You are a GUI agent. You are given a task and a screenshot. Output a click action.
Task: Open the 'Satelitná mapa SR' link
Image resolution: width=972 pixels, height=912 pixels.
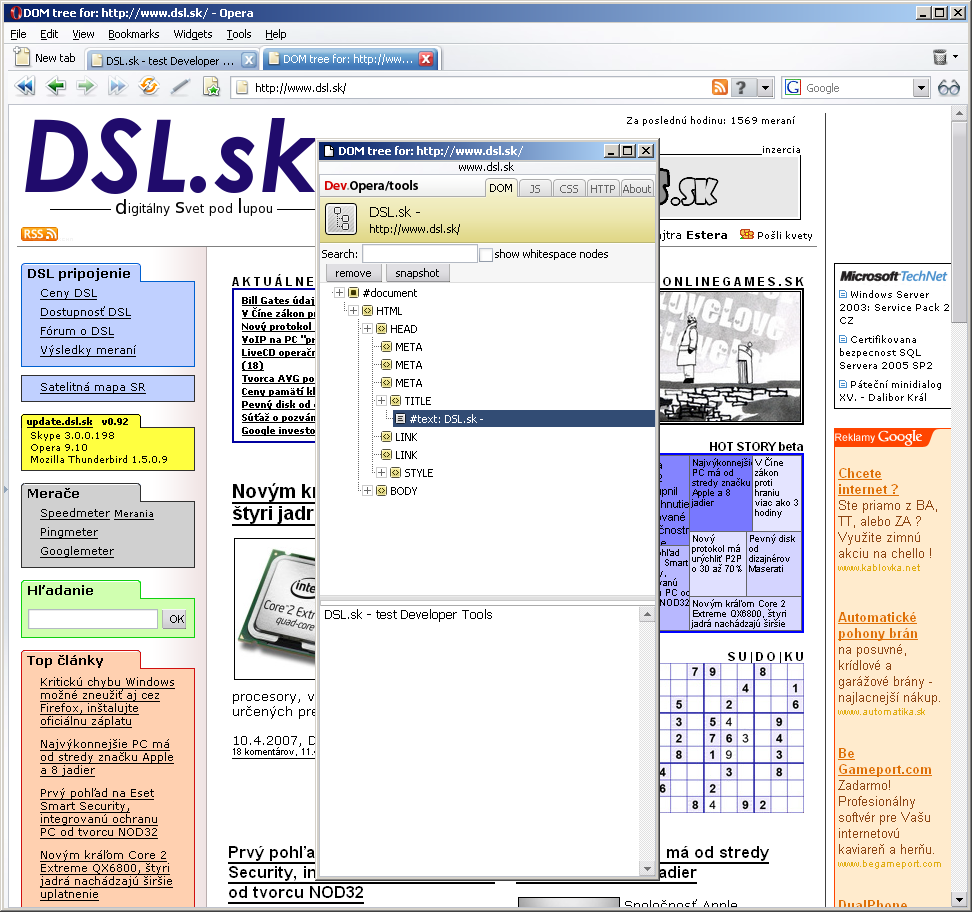(92, 387)
